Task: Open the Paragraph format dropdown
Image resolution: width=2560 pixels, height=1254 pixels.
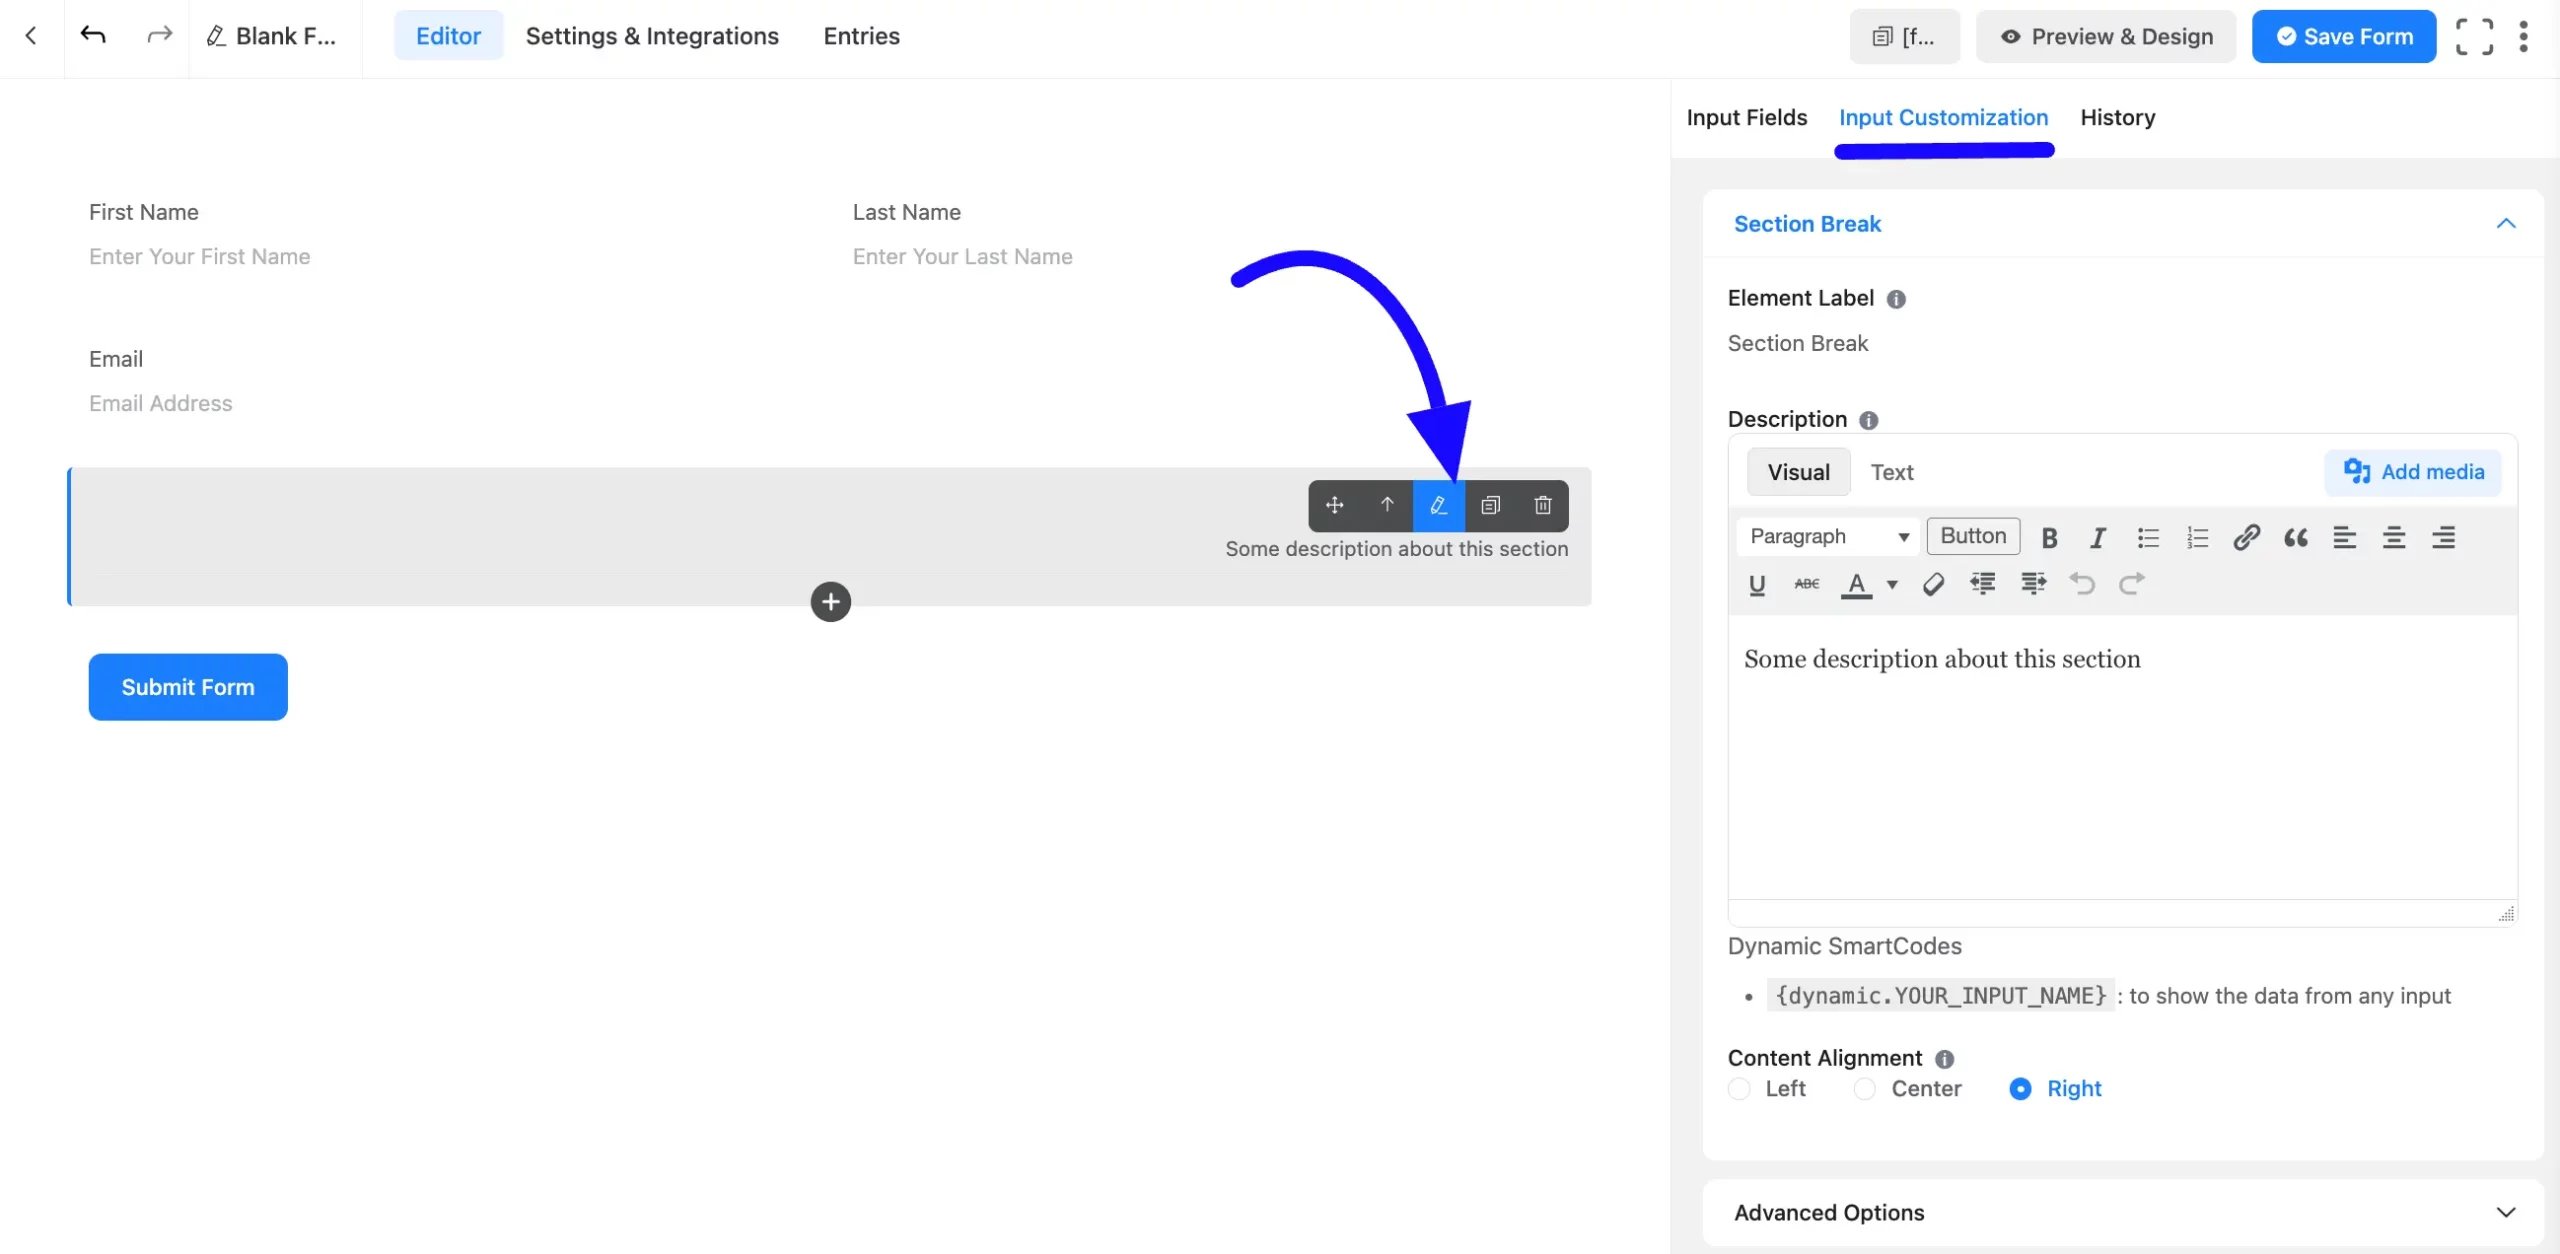Action: tap(1828, 537)
